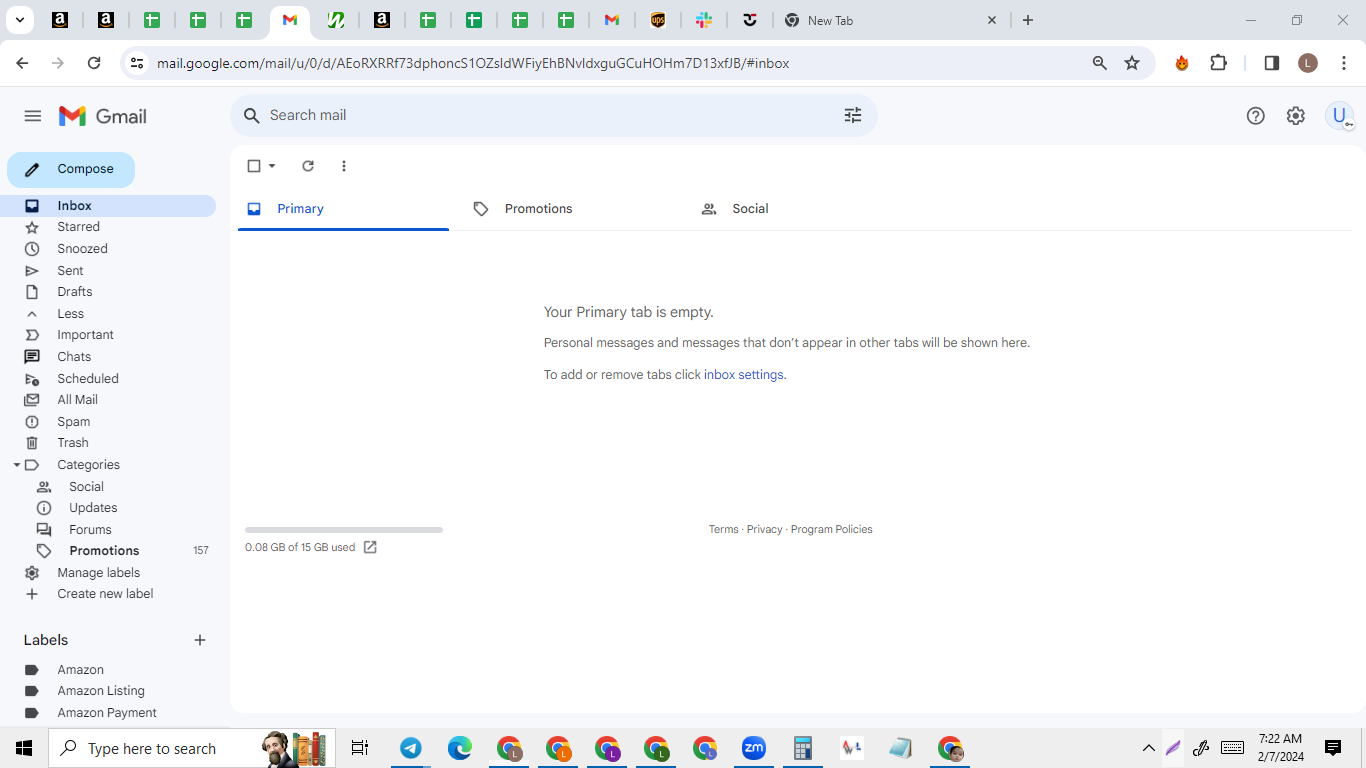Open the Terms link

pyautogui.click(x=723, y=530)
